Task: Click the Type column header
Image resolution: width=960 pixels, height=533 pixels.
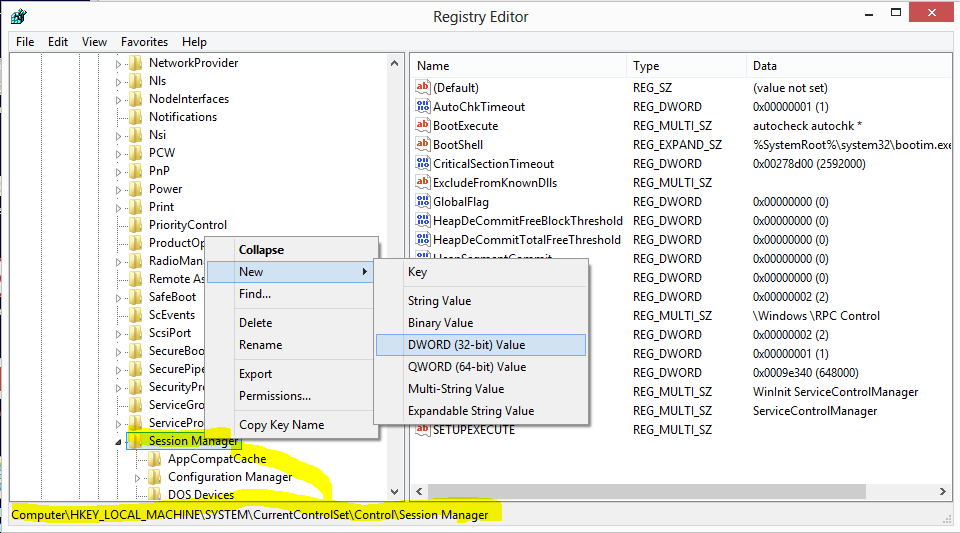Action: tap(687, 65)
